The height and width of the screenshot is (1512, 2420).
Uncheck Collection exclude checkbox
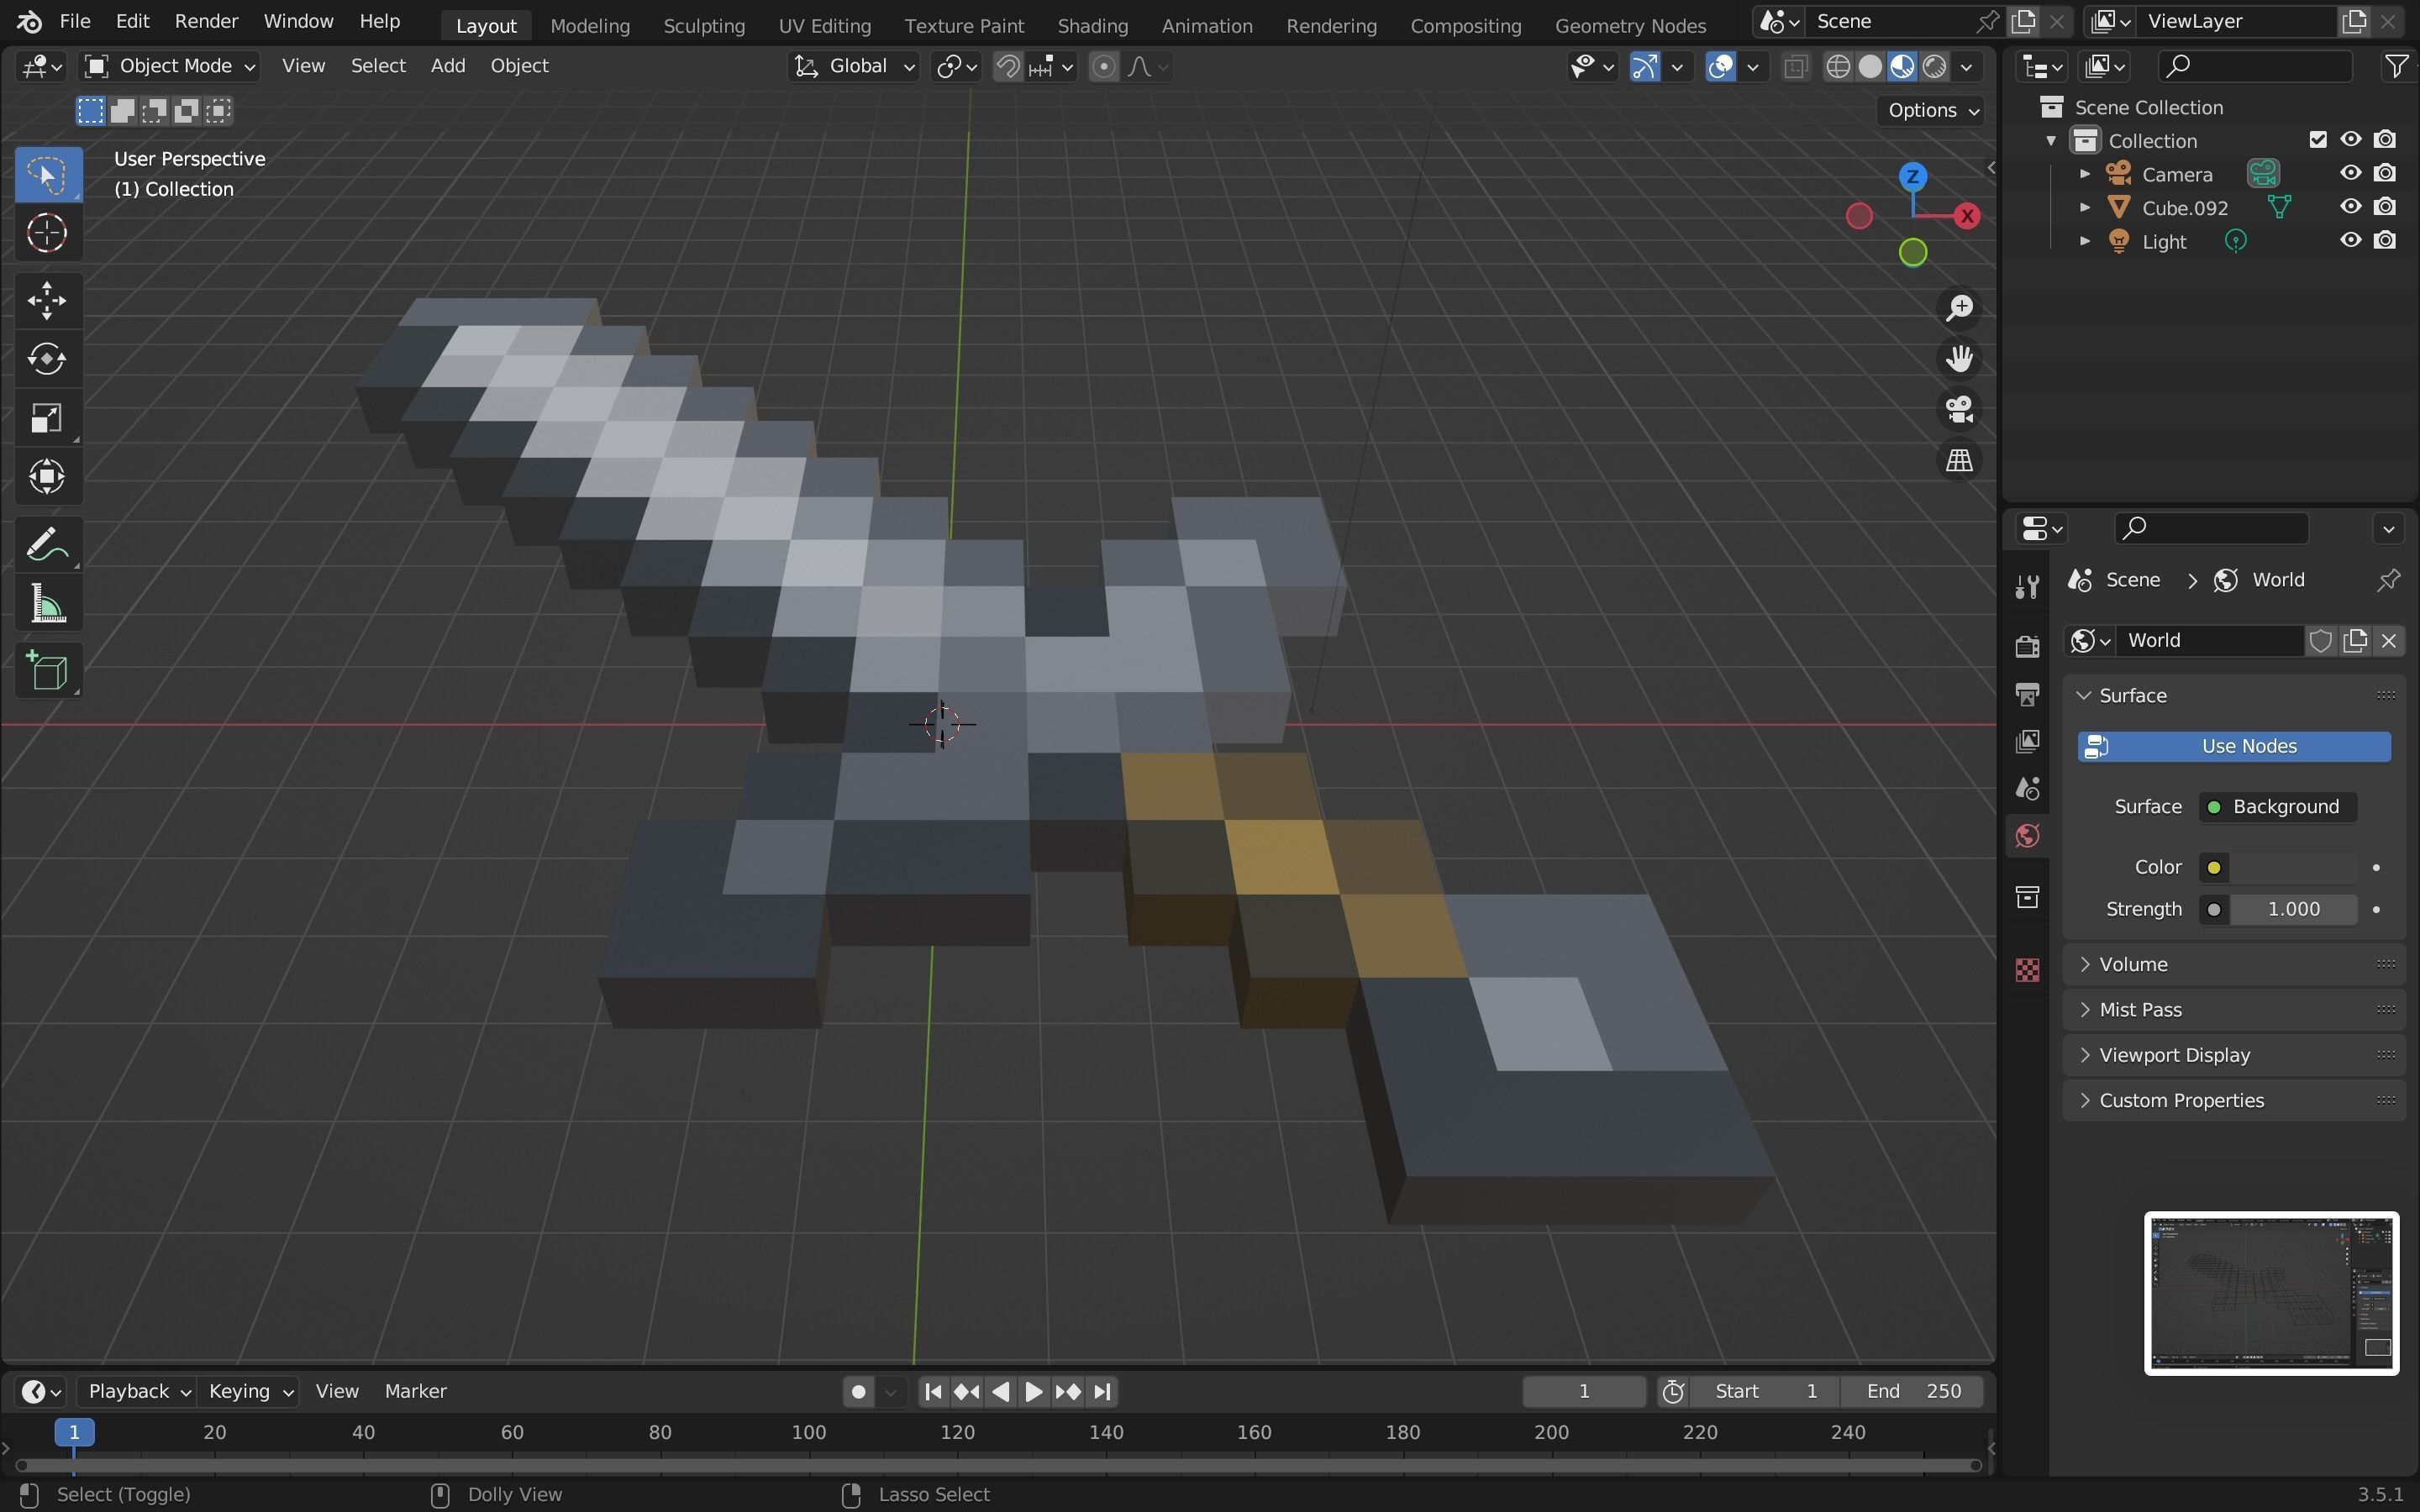point(2318,140)
